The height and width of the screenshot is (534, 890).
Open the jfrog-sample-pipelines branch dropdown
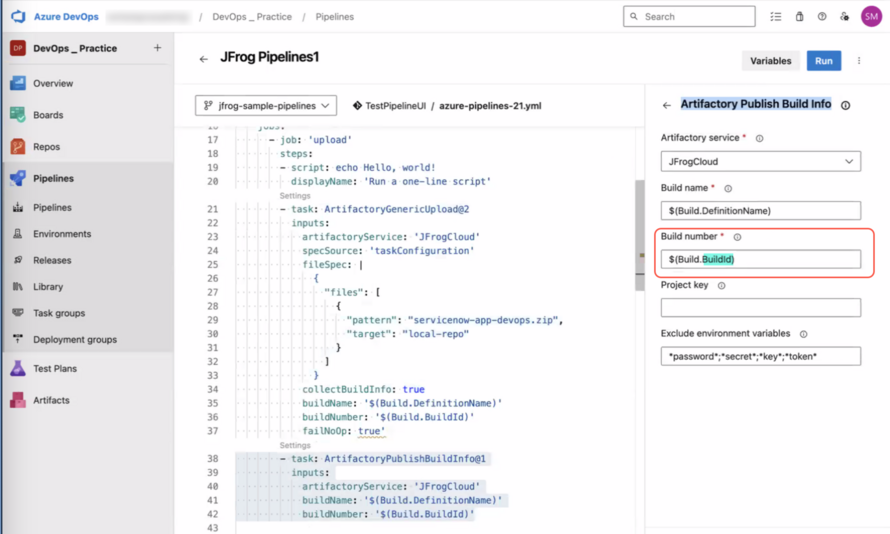(266, 106)
